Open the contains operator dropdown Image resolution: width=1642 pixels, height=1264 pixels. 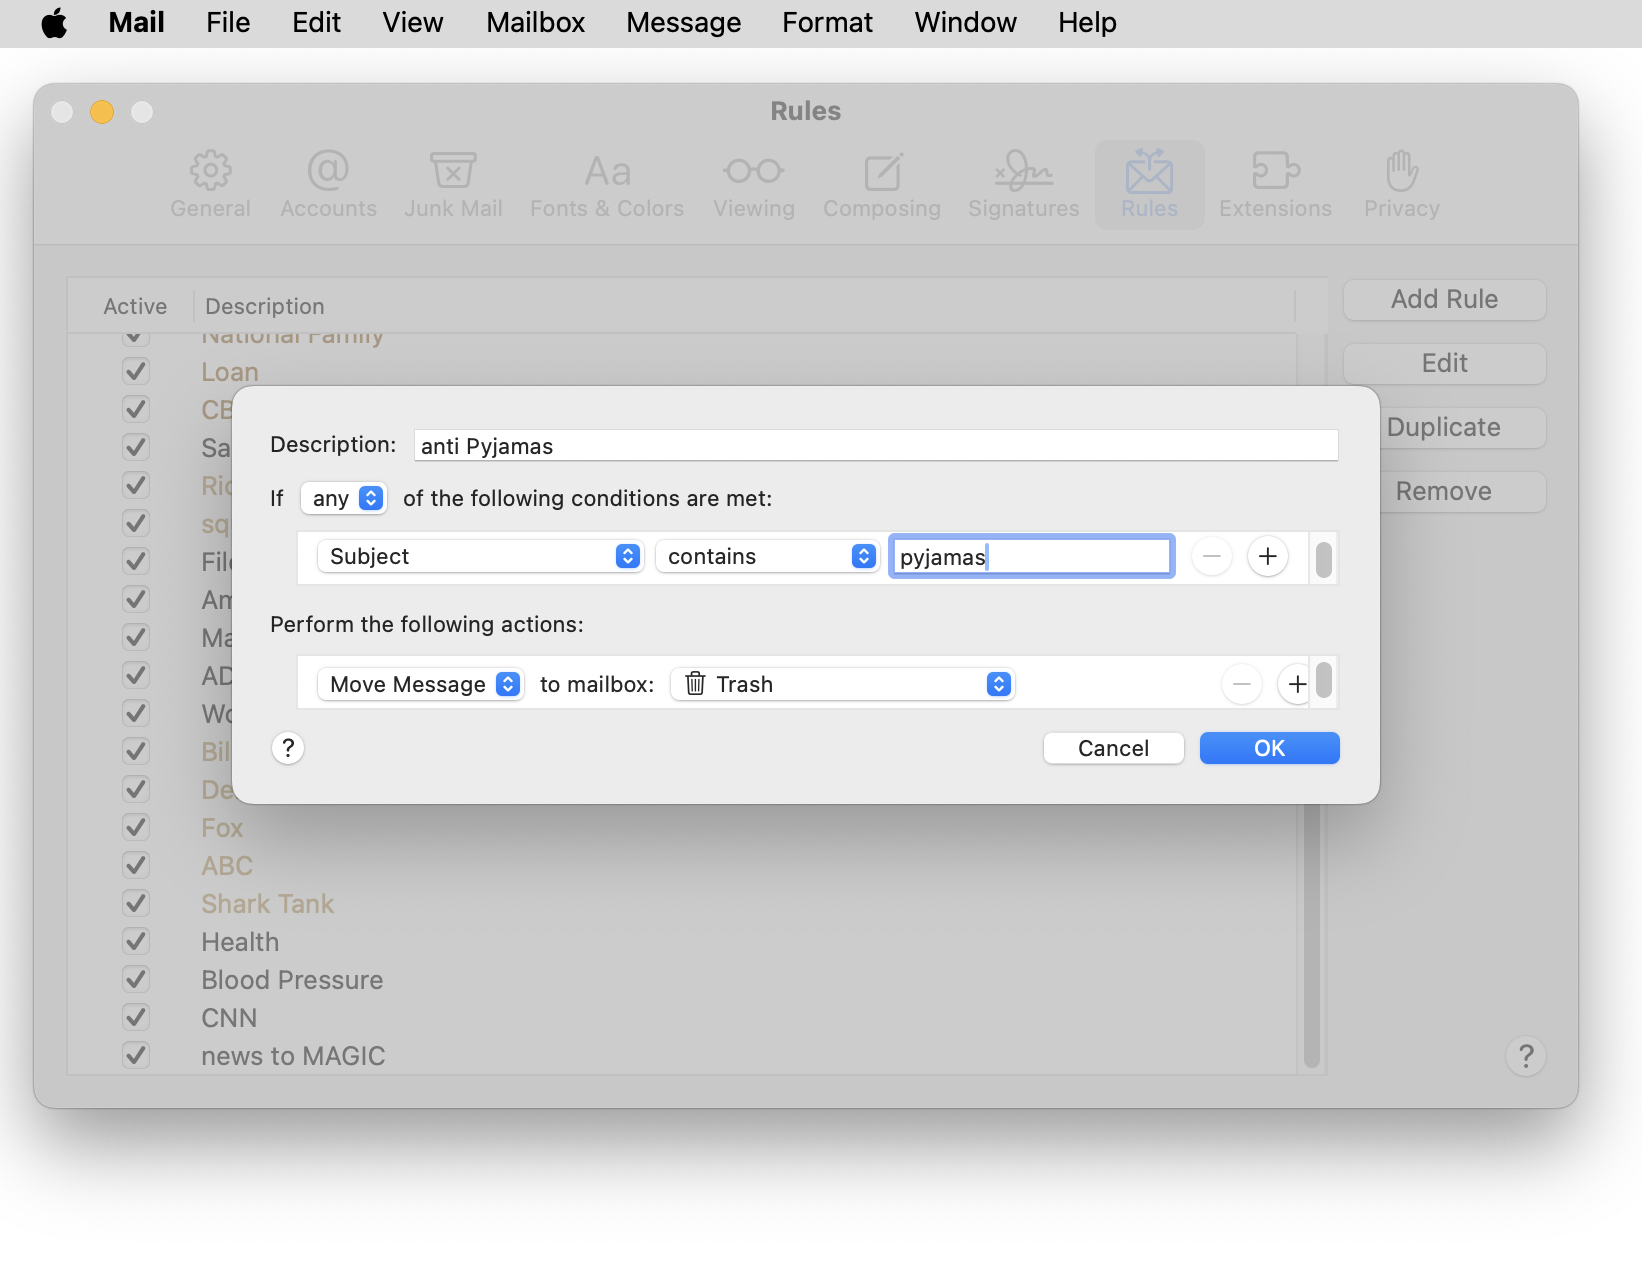pos(767,556)
